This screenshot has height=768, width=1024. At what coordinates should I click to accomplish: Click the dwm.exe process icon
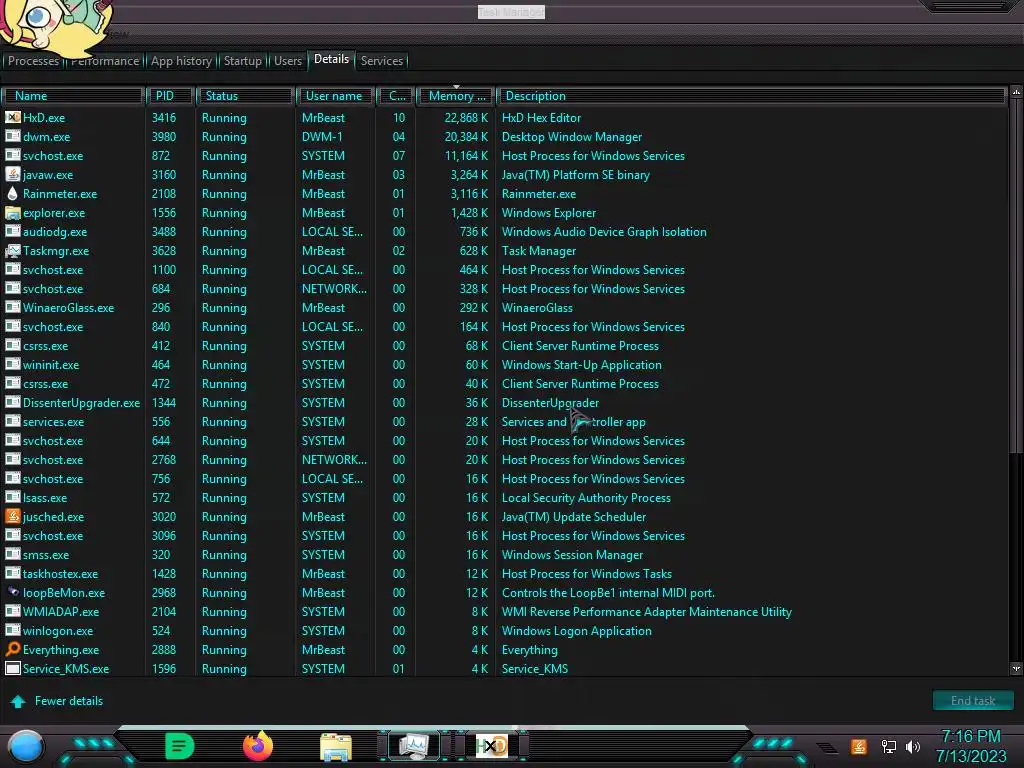click(x=12, y=136)
